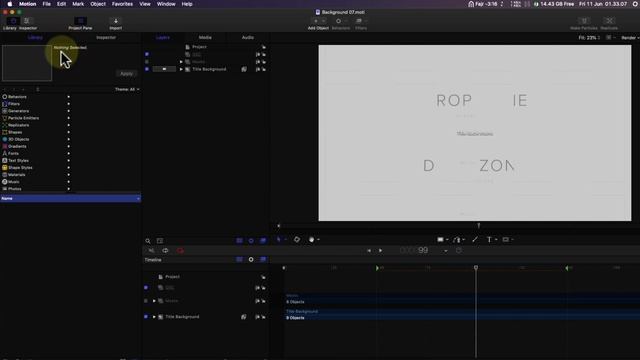The height and width of the screenshot is (360, 640).
Task: Expand Title Background group in Layers list
Action: tap(181, 69)
